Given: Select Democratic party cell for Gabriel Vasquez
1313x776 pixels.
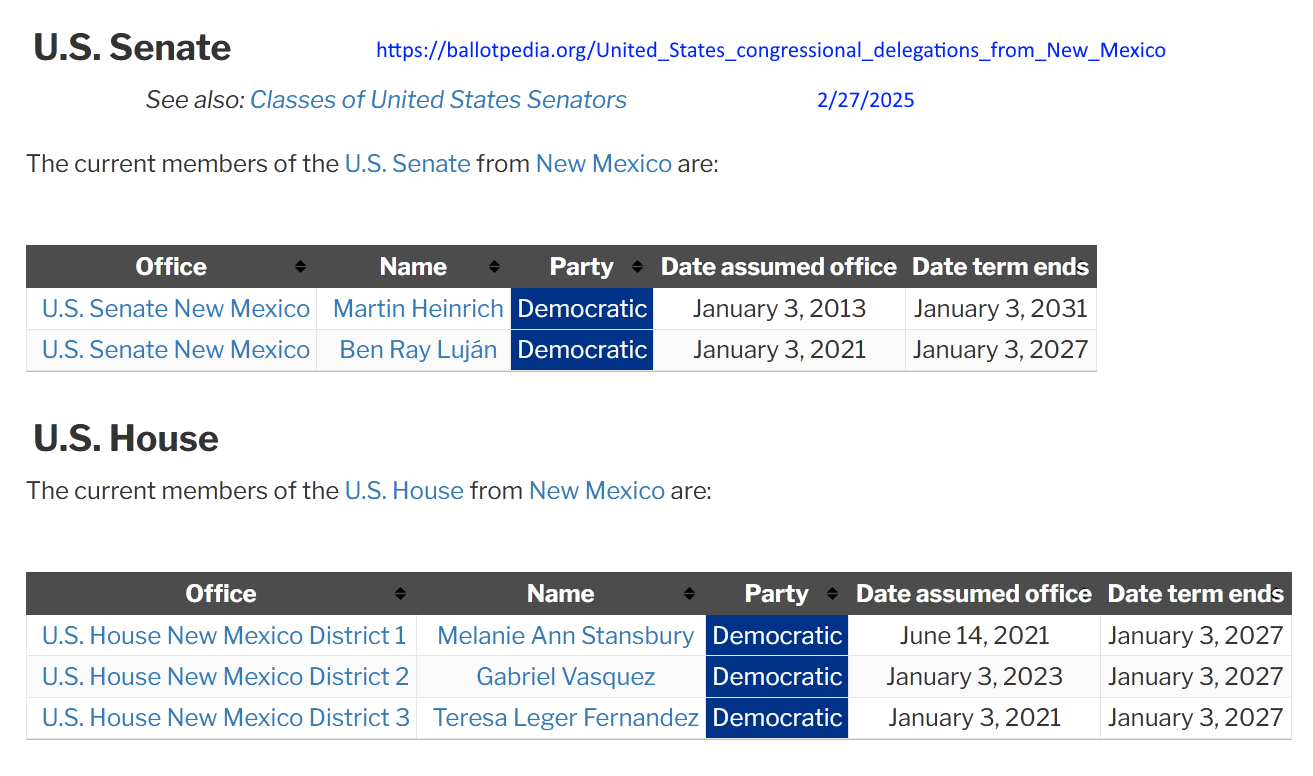Looking at the screenshot, I should (x=777, y=677).
